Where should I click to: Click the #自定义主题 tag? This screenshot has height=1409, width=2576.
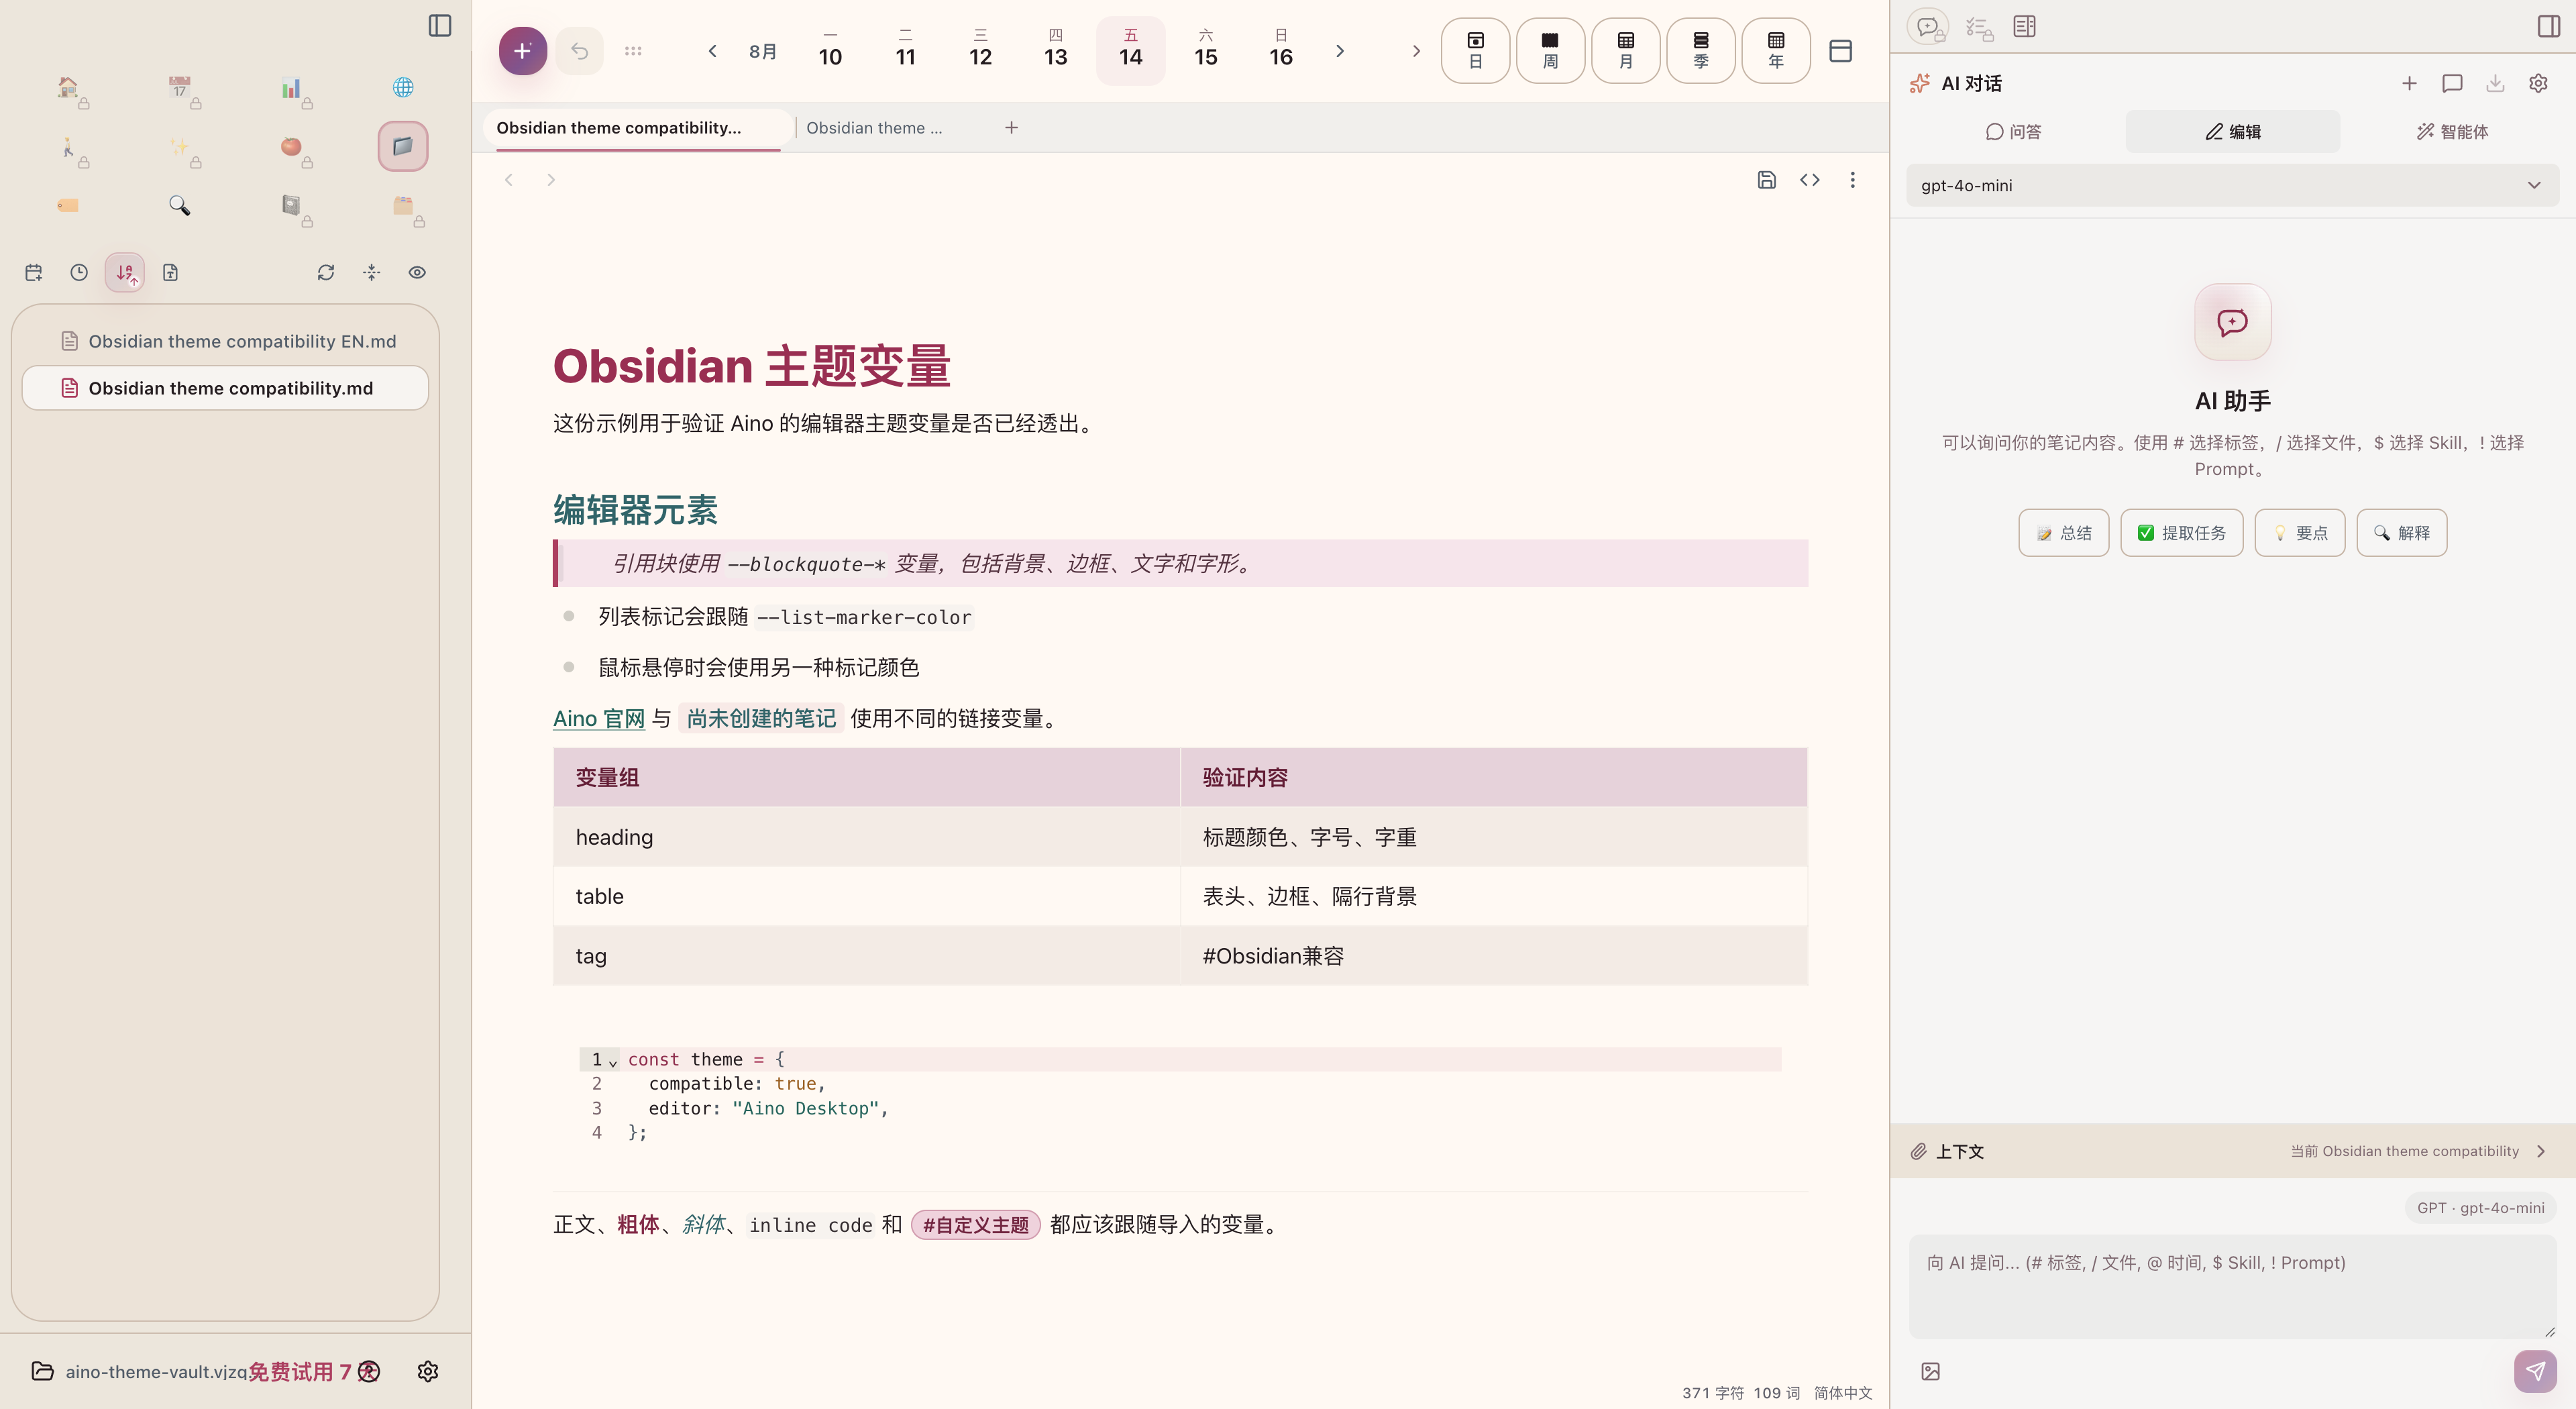(x=976, y=1225)
